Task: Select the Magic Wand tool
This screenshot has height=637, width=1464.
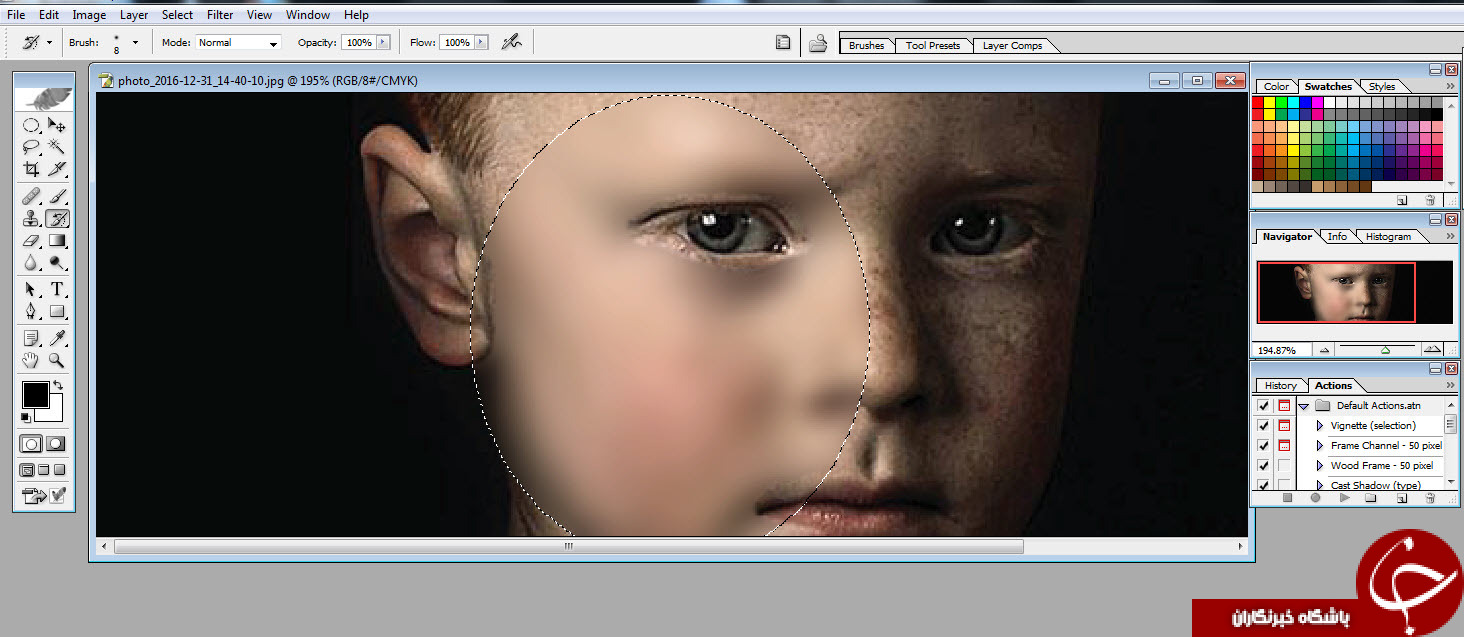Action: tap(57, 147)
